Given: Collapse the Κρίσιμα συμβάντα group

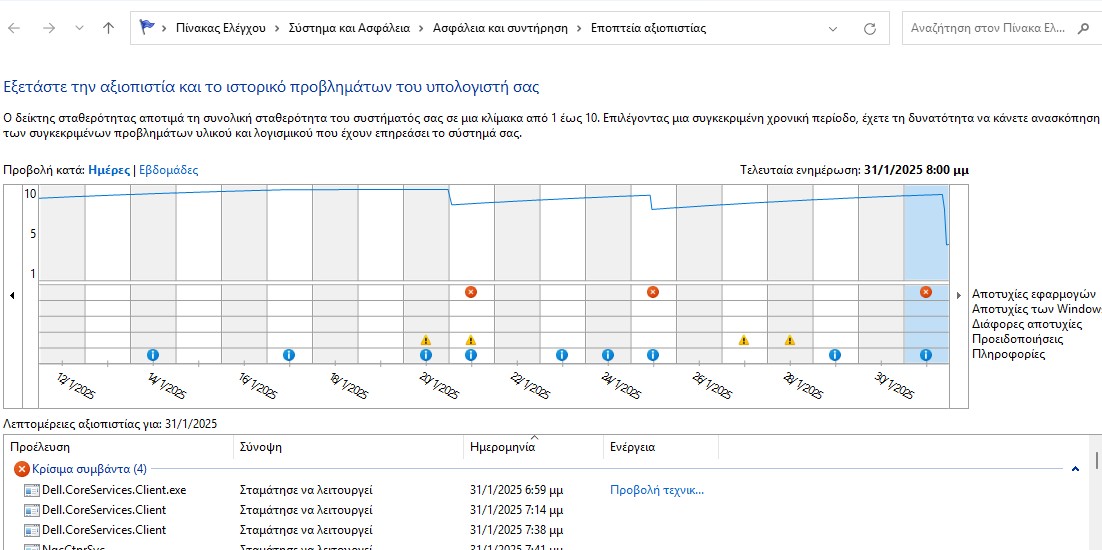Looking at the screenshot, I should (x=1075, y=469).
